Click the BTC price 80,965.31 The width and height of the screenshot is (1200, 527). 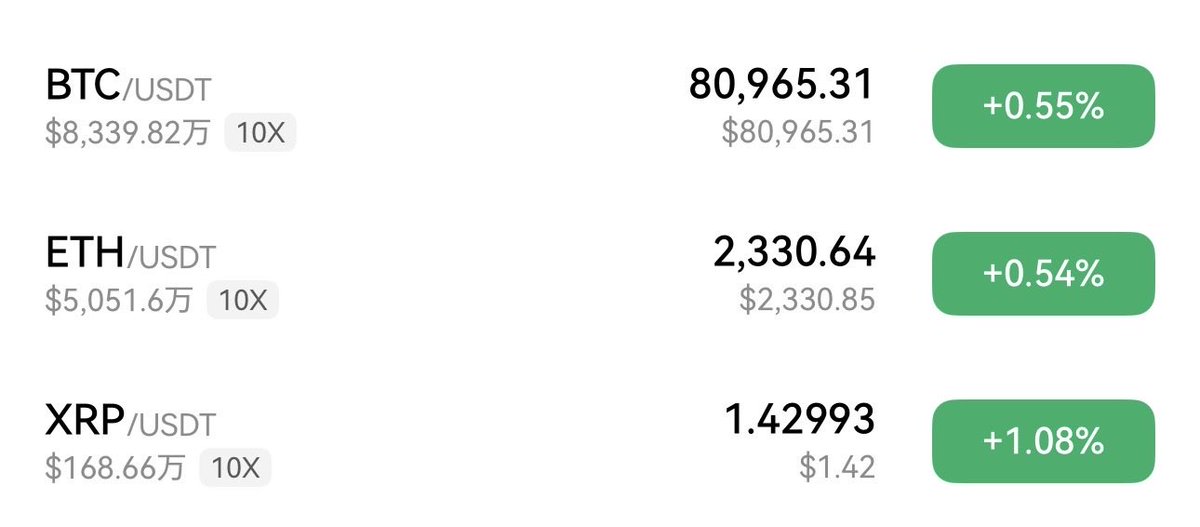(781, 85)
